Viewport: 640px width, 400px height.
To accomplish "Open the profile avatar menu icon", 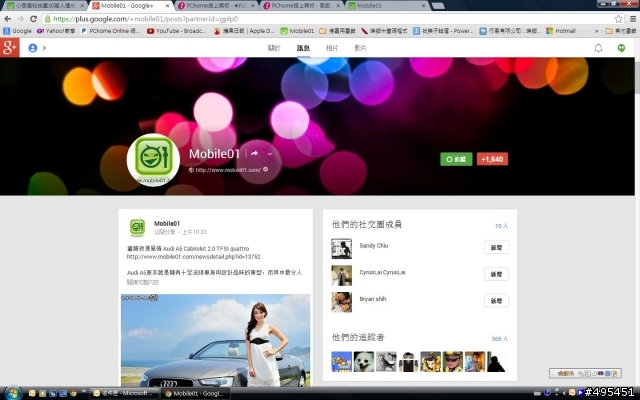I will pyautogui.click(x=33, y=48).
